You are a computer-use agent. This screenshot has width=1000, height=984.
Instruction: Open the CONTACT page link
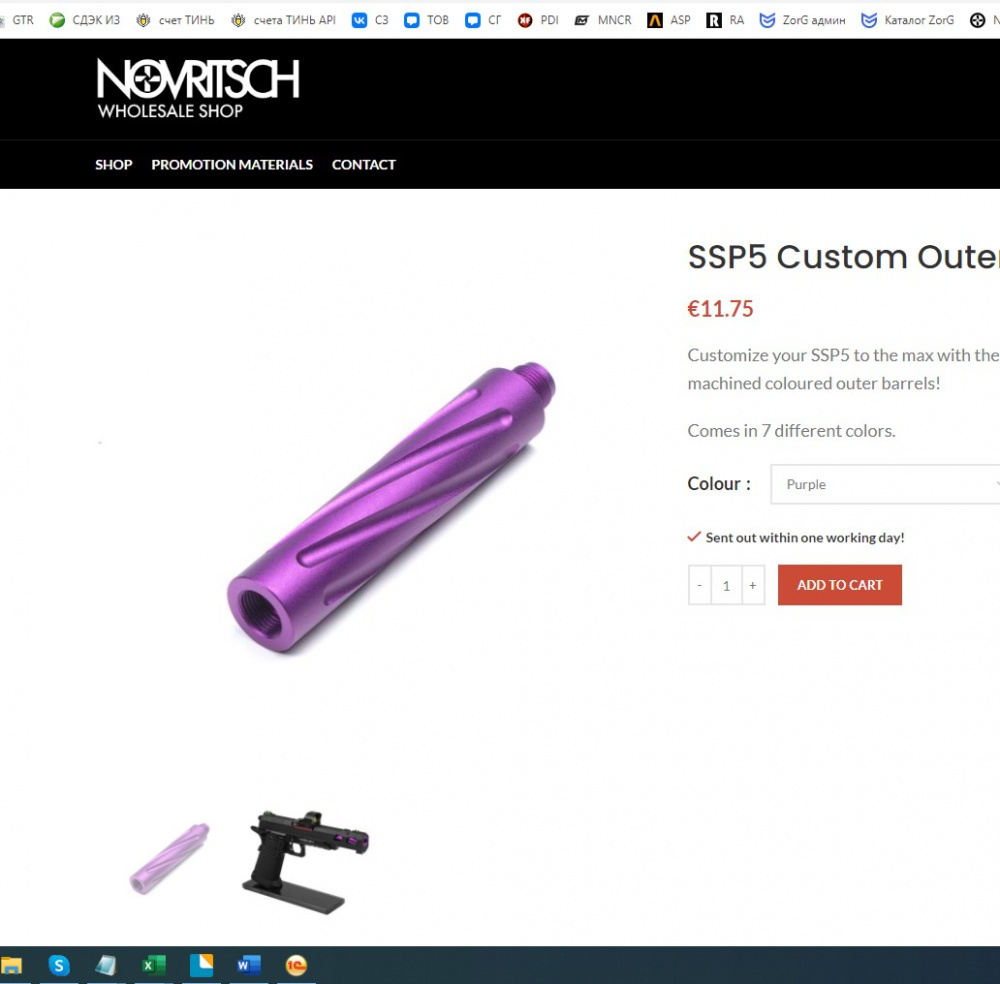point(364,165)
